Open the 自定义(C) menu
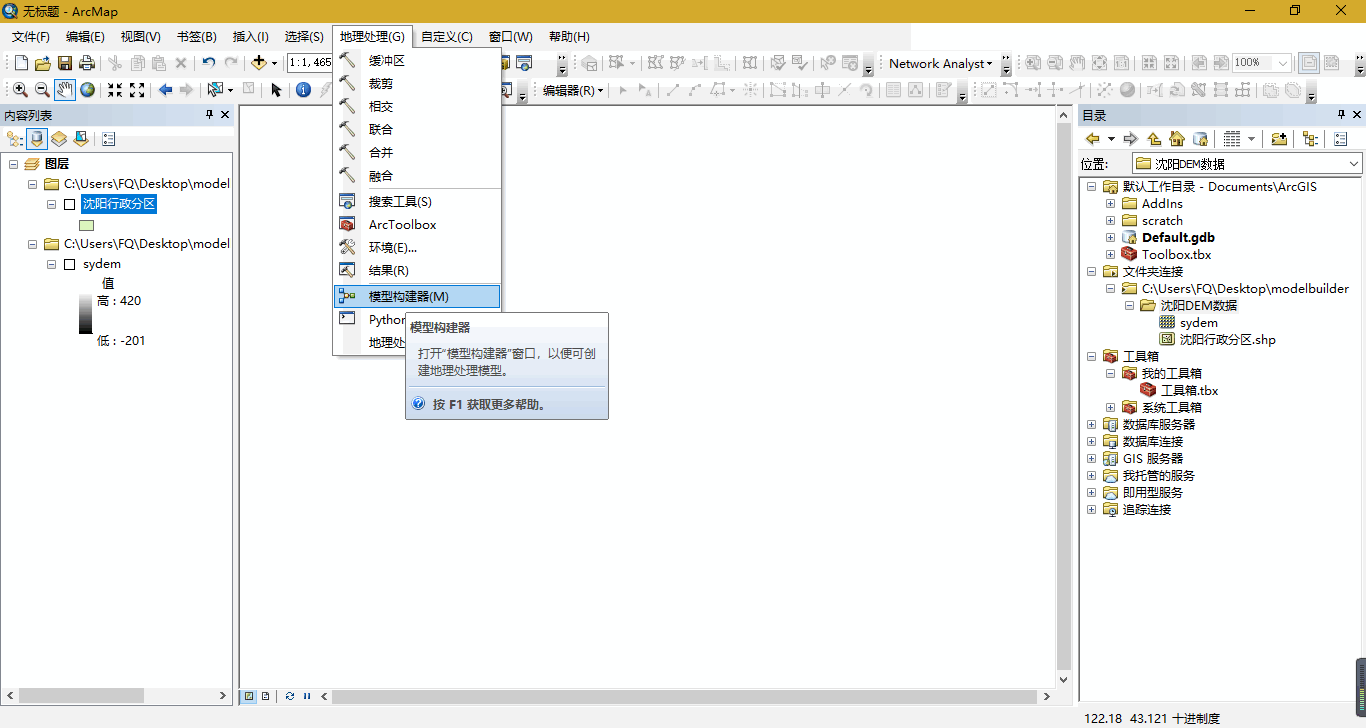This screenshot has height=728, width=1366. point(446,36)
